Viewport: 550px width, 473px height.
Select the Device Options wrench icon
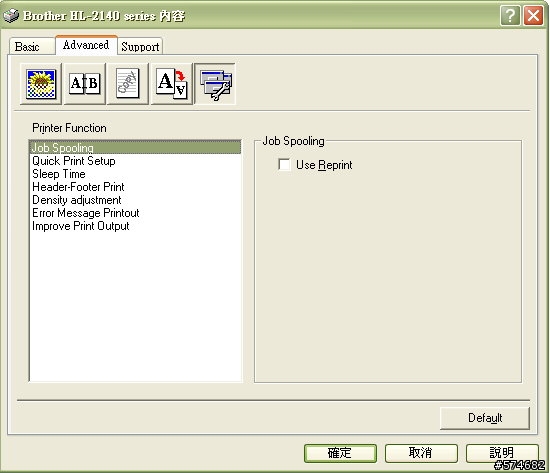215,84
